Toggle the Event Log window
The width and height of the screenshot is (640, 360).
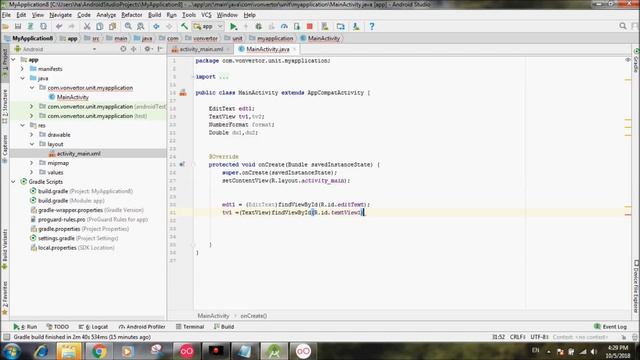pos(611,327)
